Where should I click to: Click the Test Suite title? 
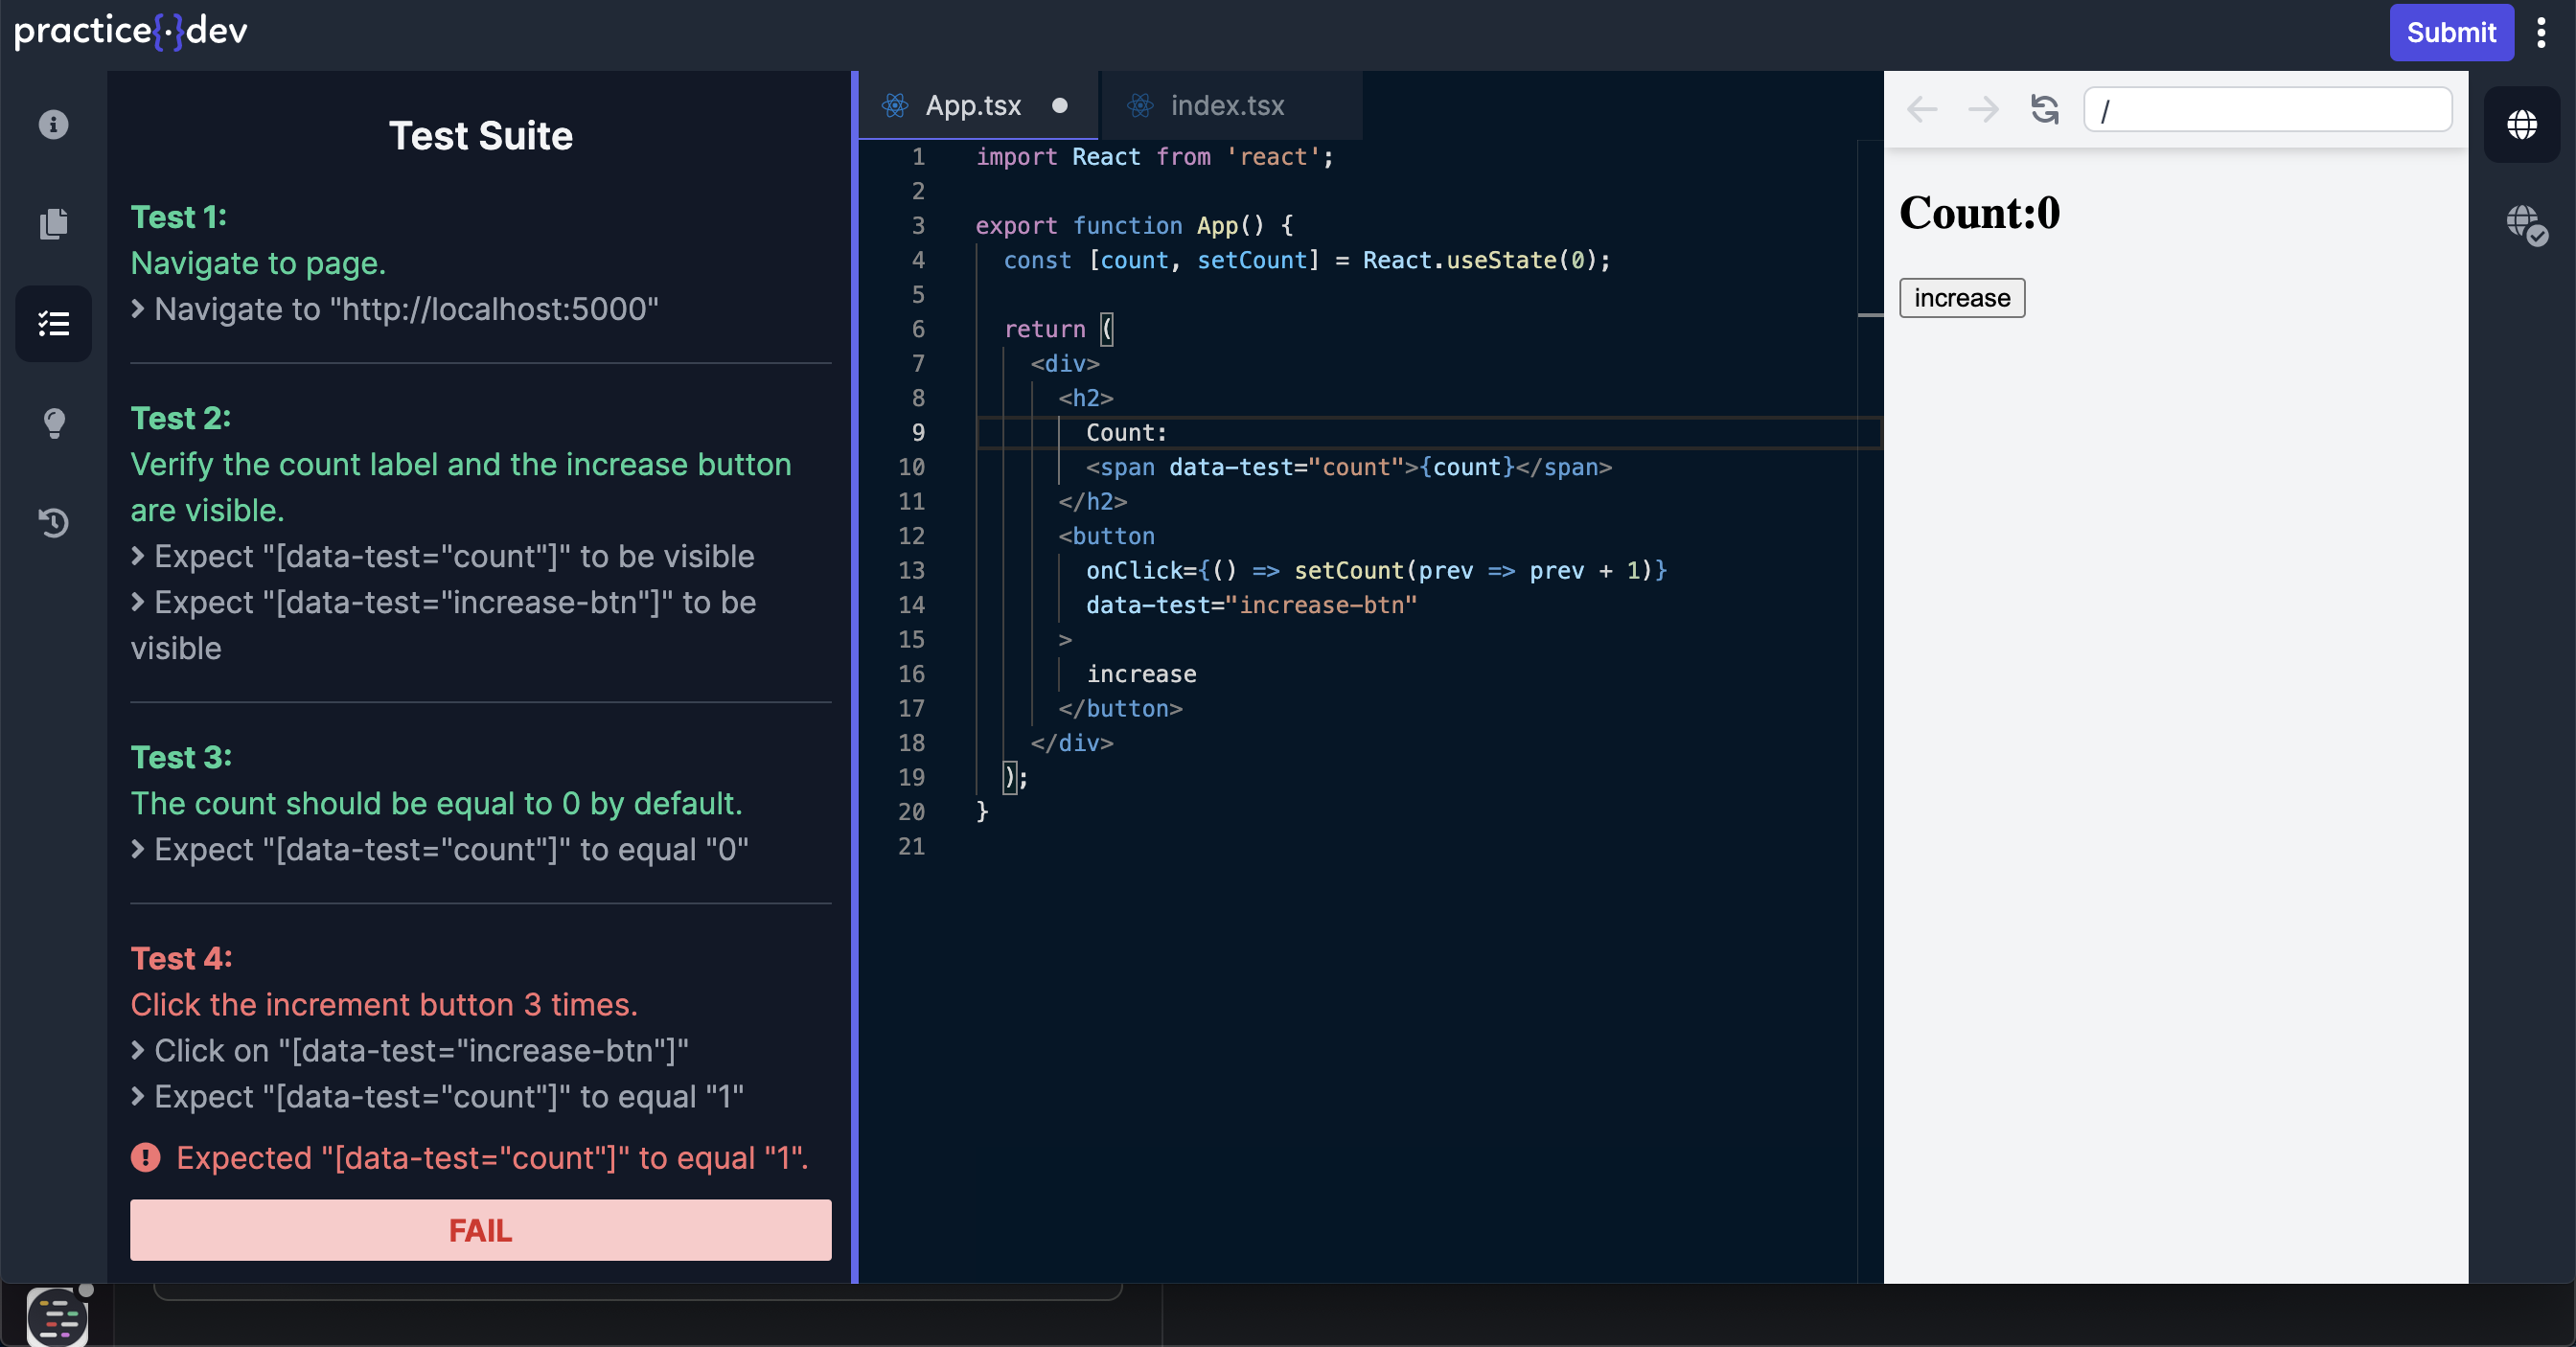point(480,135)
